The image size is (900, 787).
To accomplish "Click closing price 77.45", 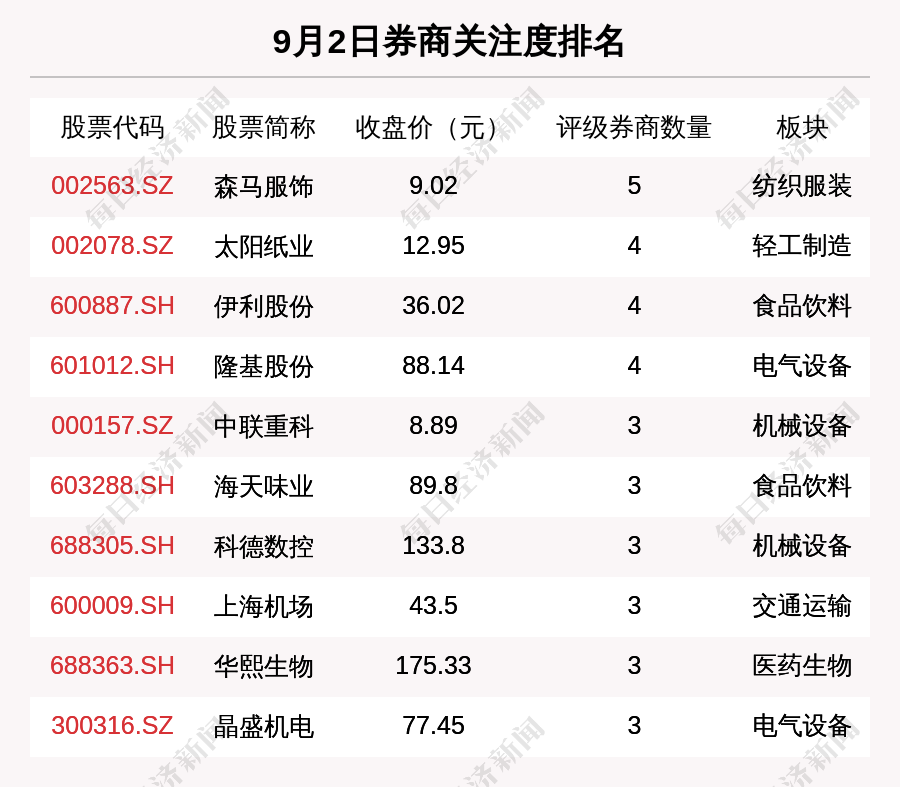I will pyautogui.click(x=433, y=726).
